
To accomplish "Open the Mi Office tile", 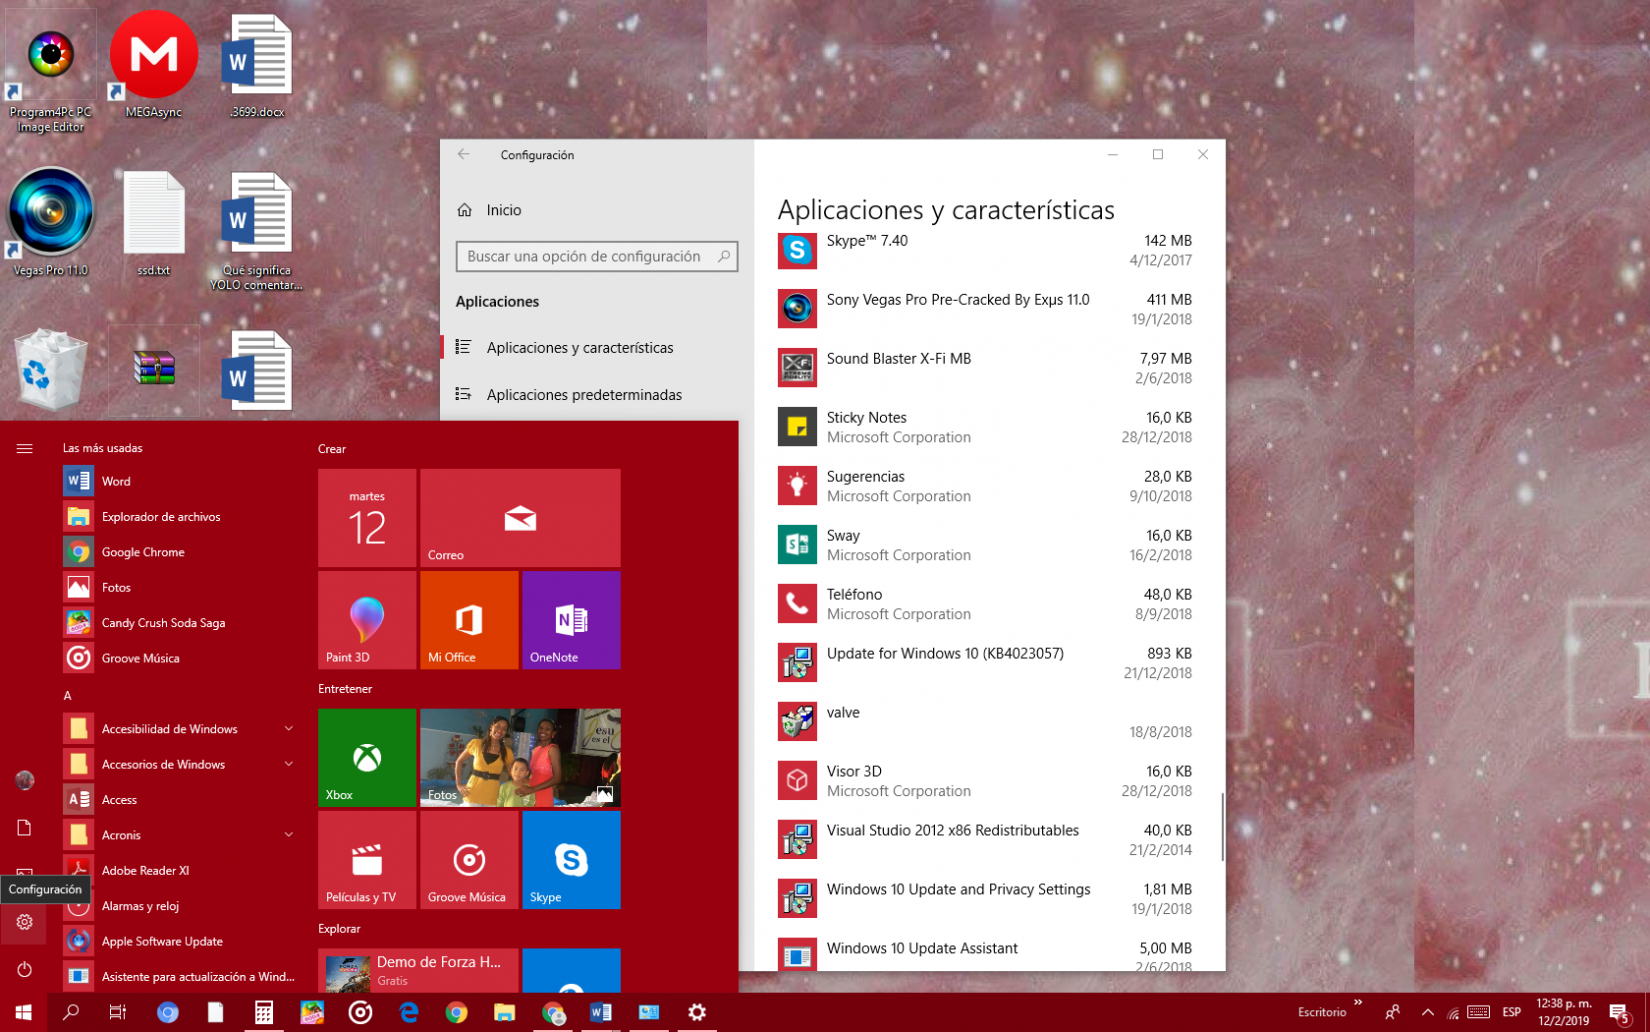I will pos(469,620).
